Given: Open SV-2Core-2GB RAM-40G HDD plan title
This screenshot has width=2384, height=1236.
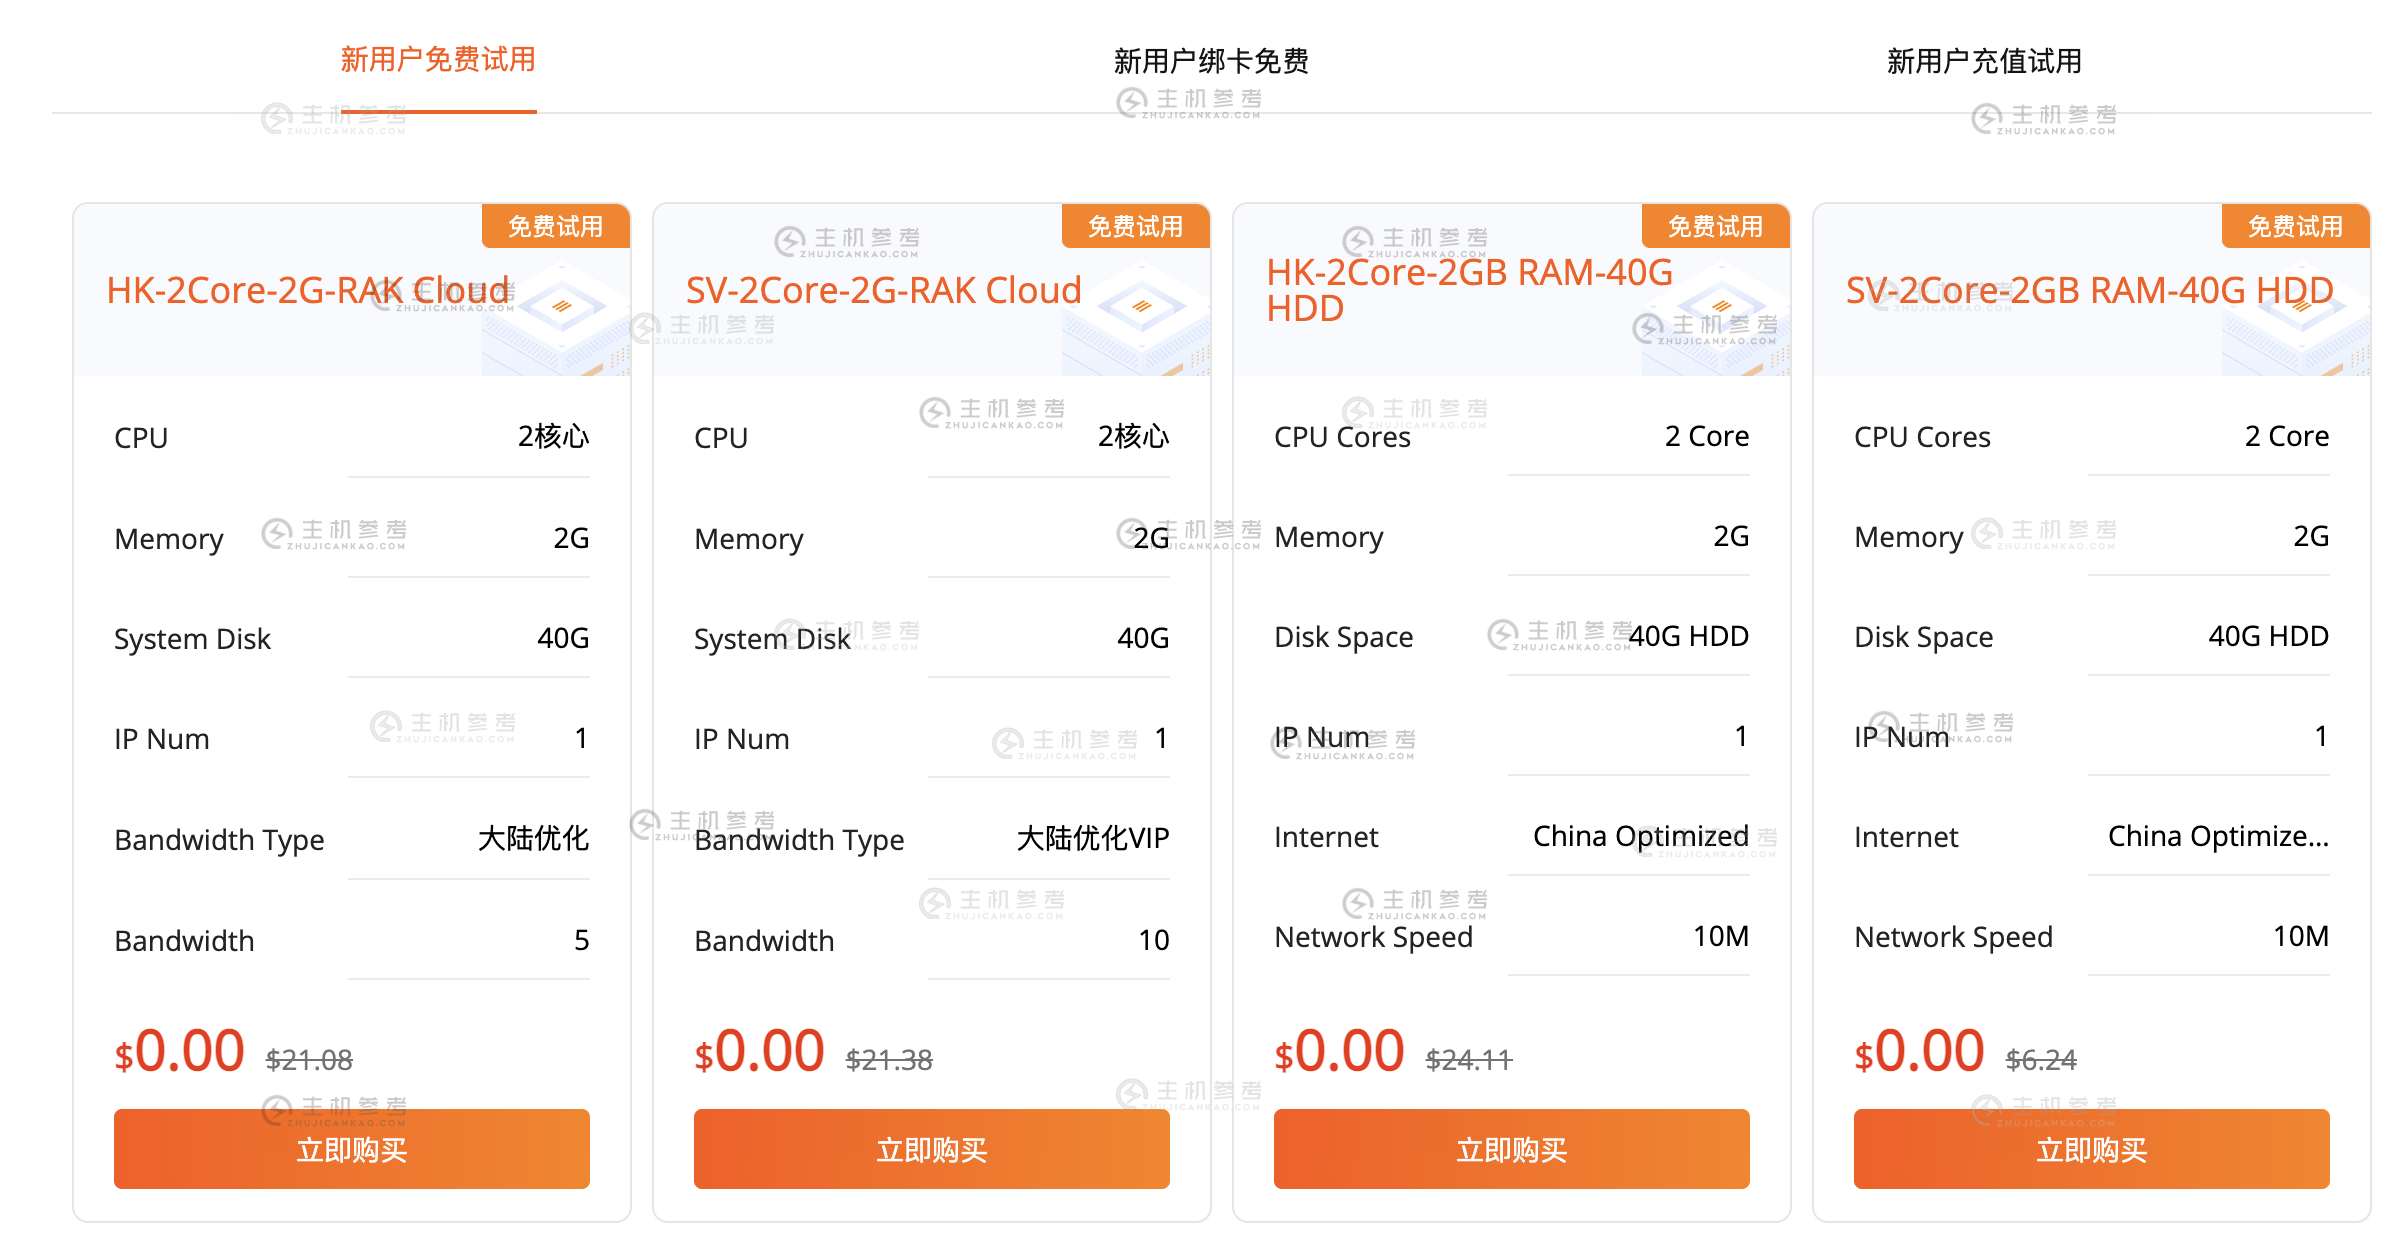Looking at the screenshot, I should [x=2090, y=290].
